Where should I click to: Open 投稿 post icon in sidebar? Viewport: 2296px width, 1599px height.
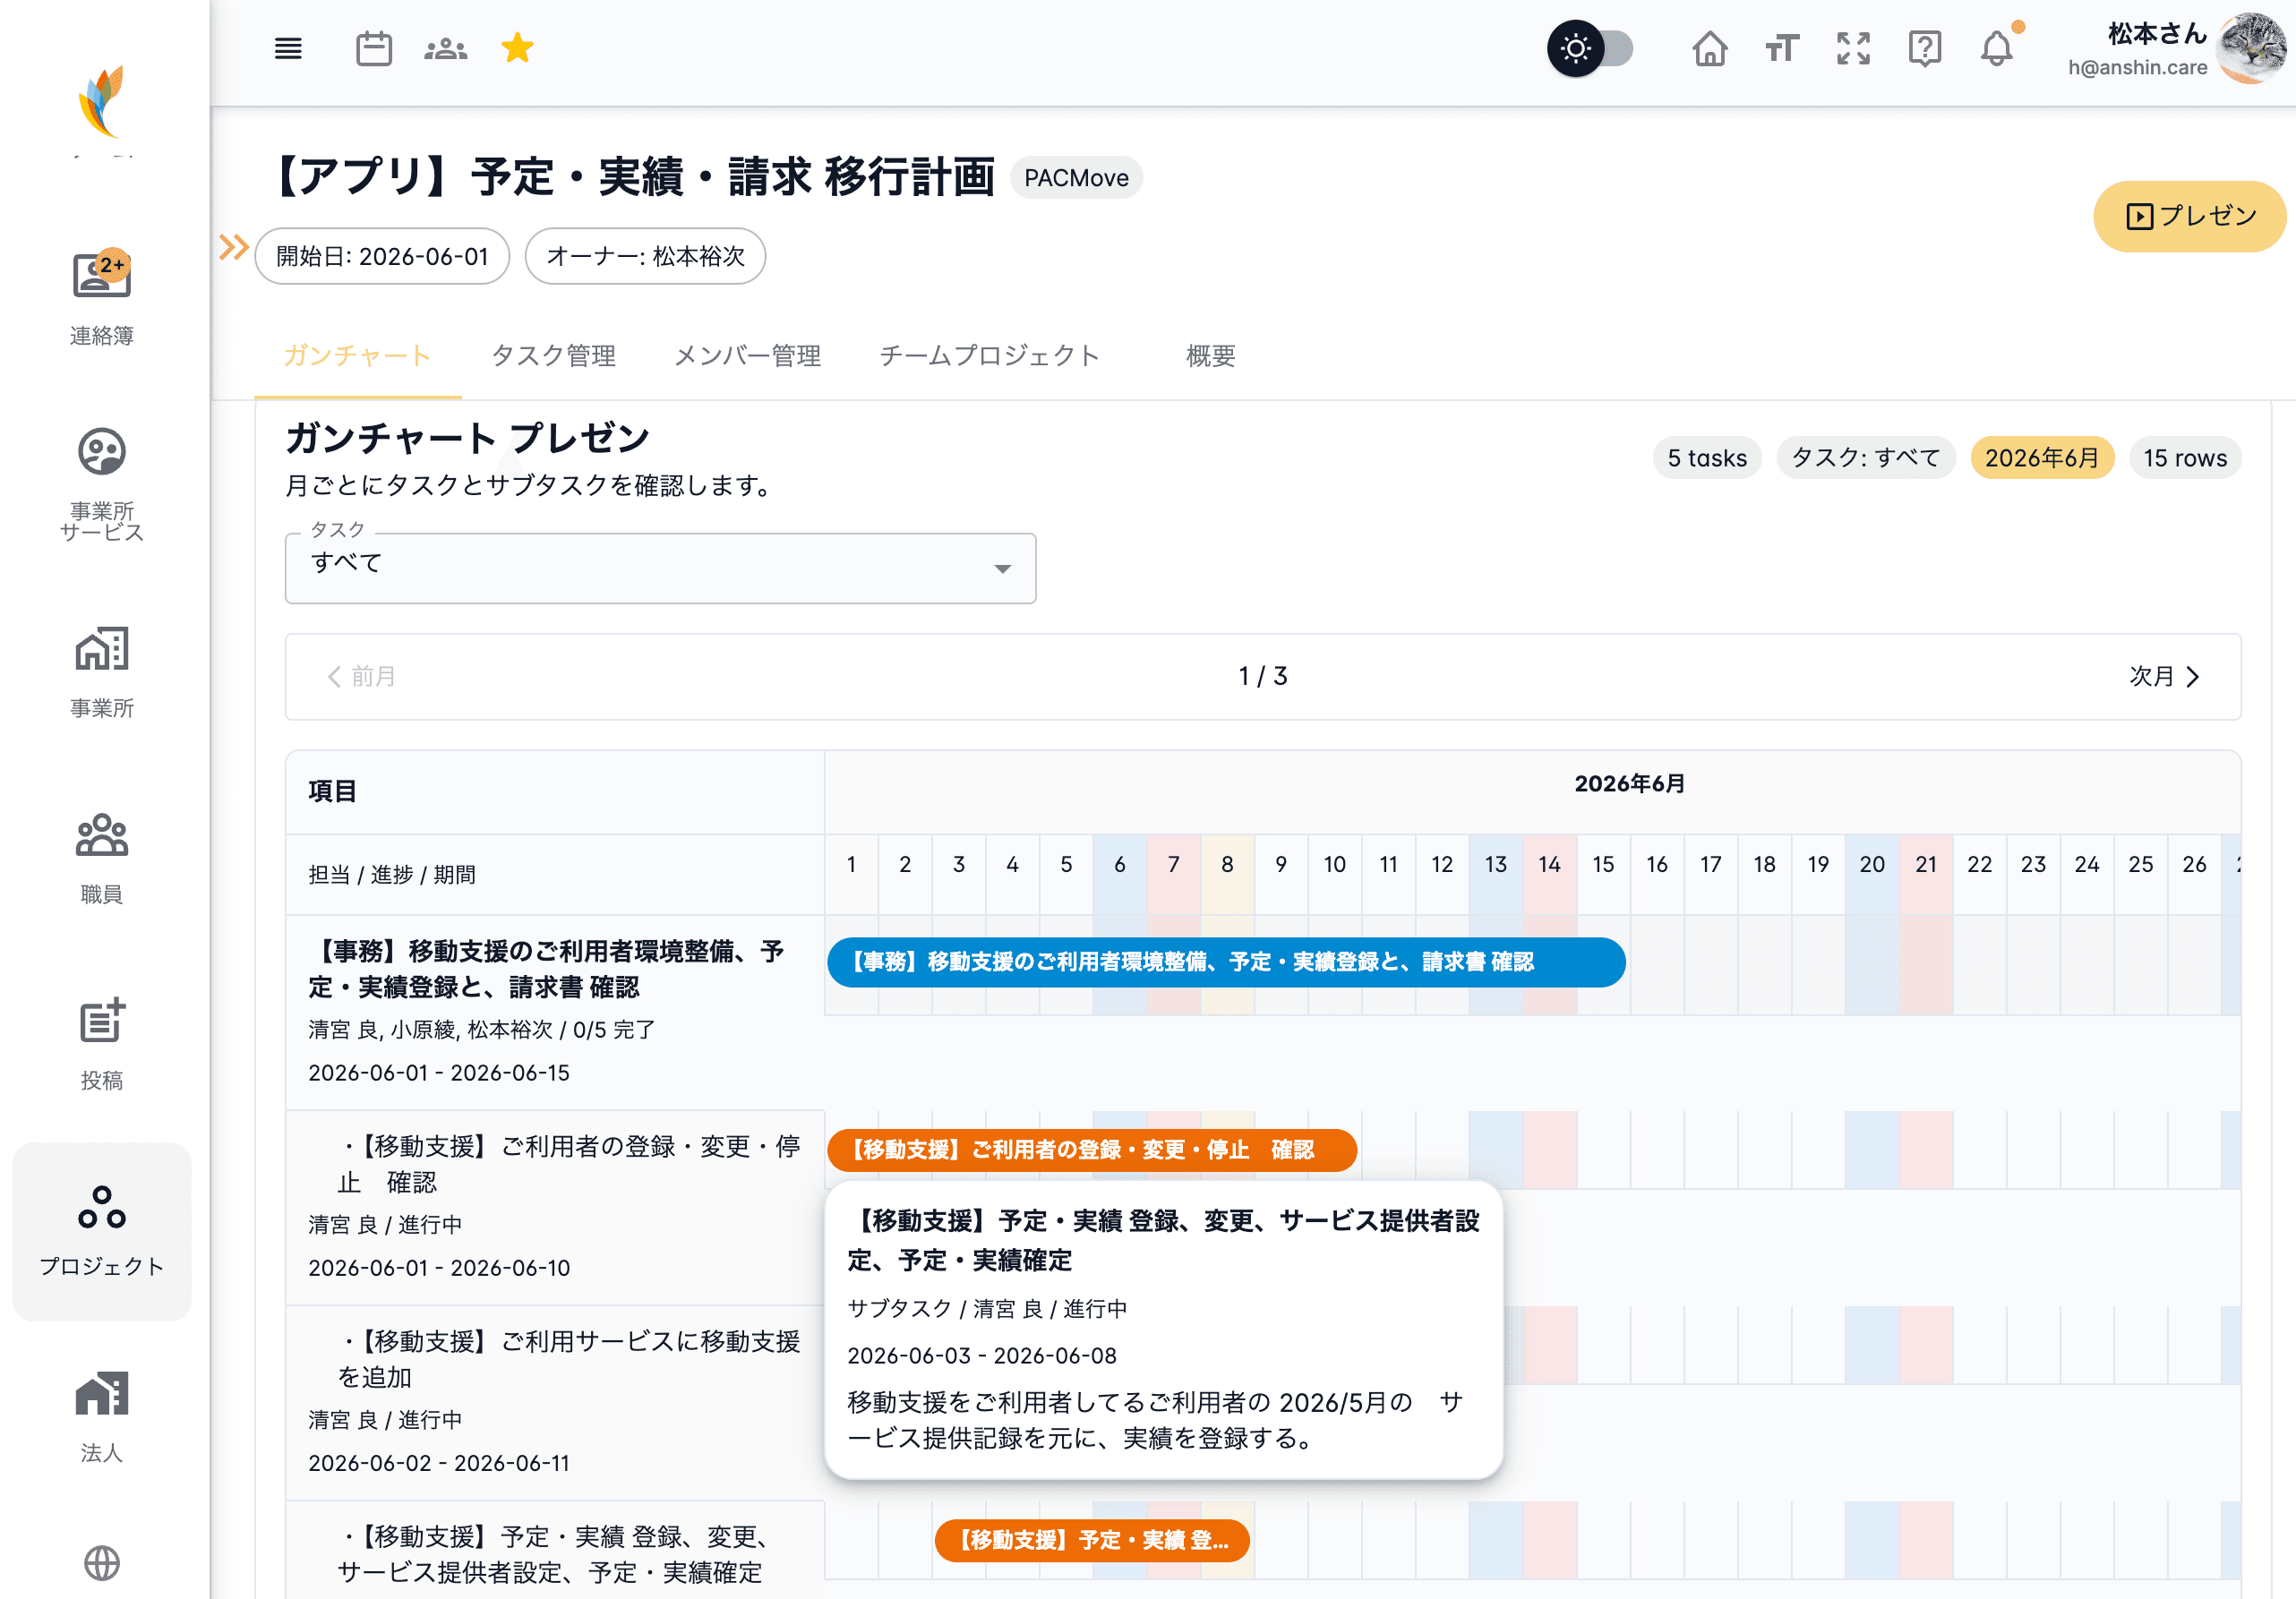click(102, 1044)
